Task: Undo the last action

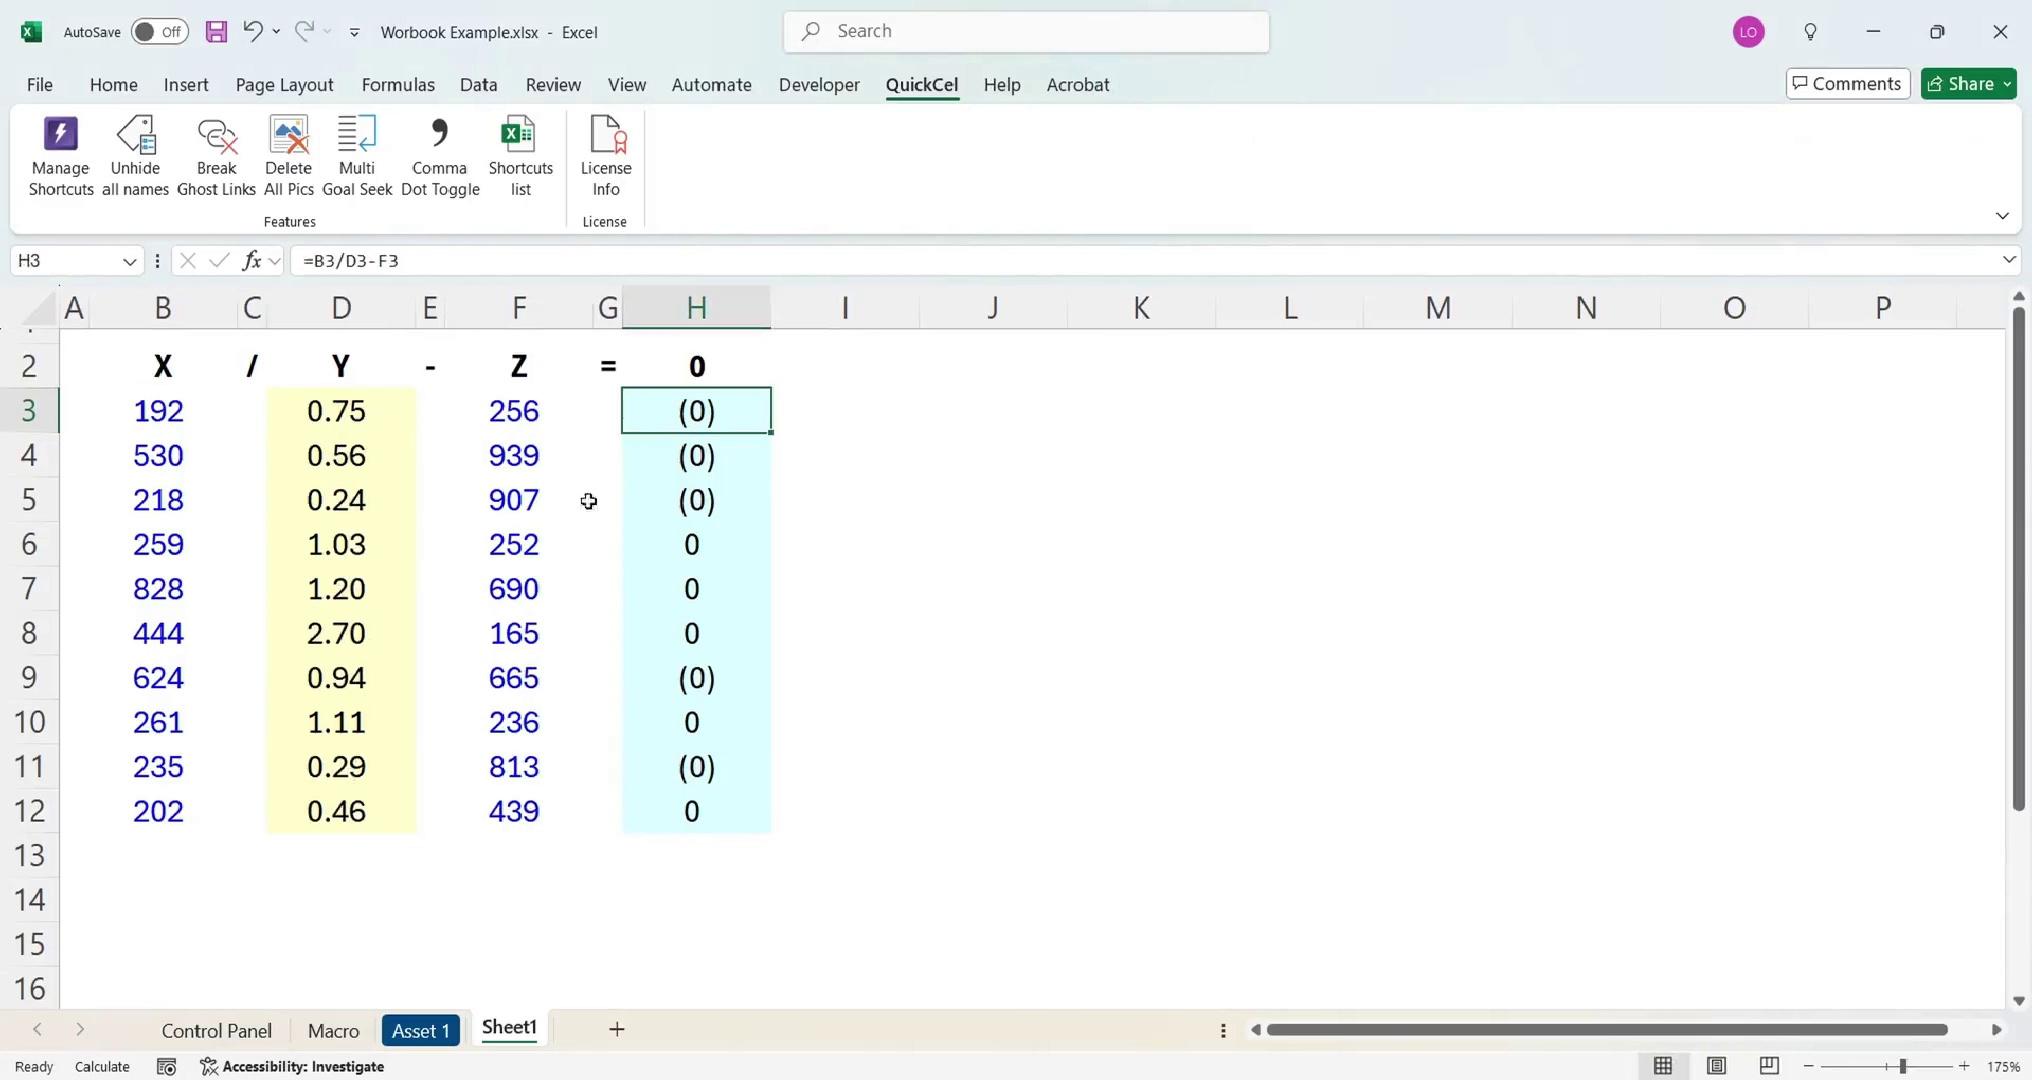Action: [252, 31]
